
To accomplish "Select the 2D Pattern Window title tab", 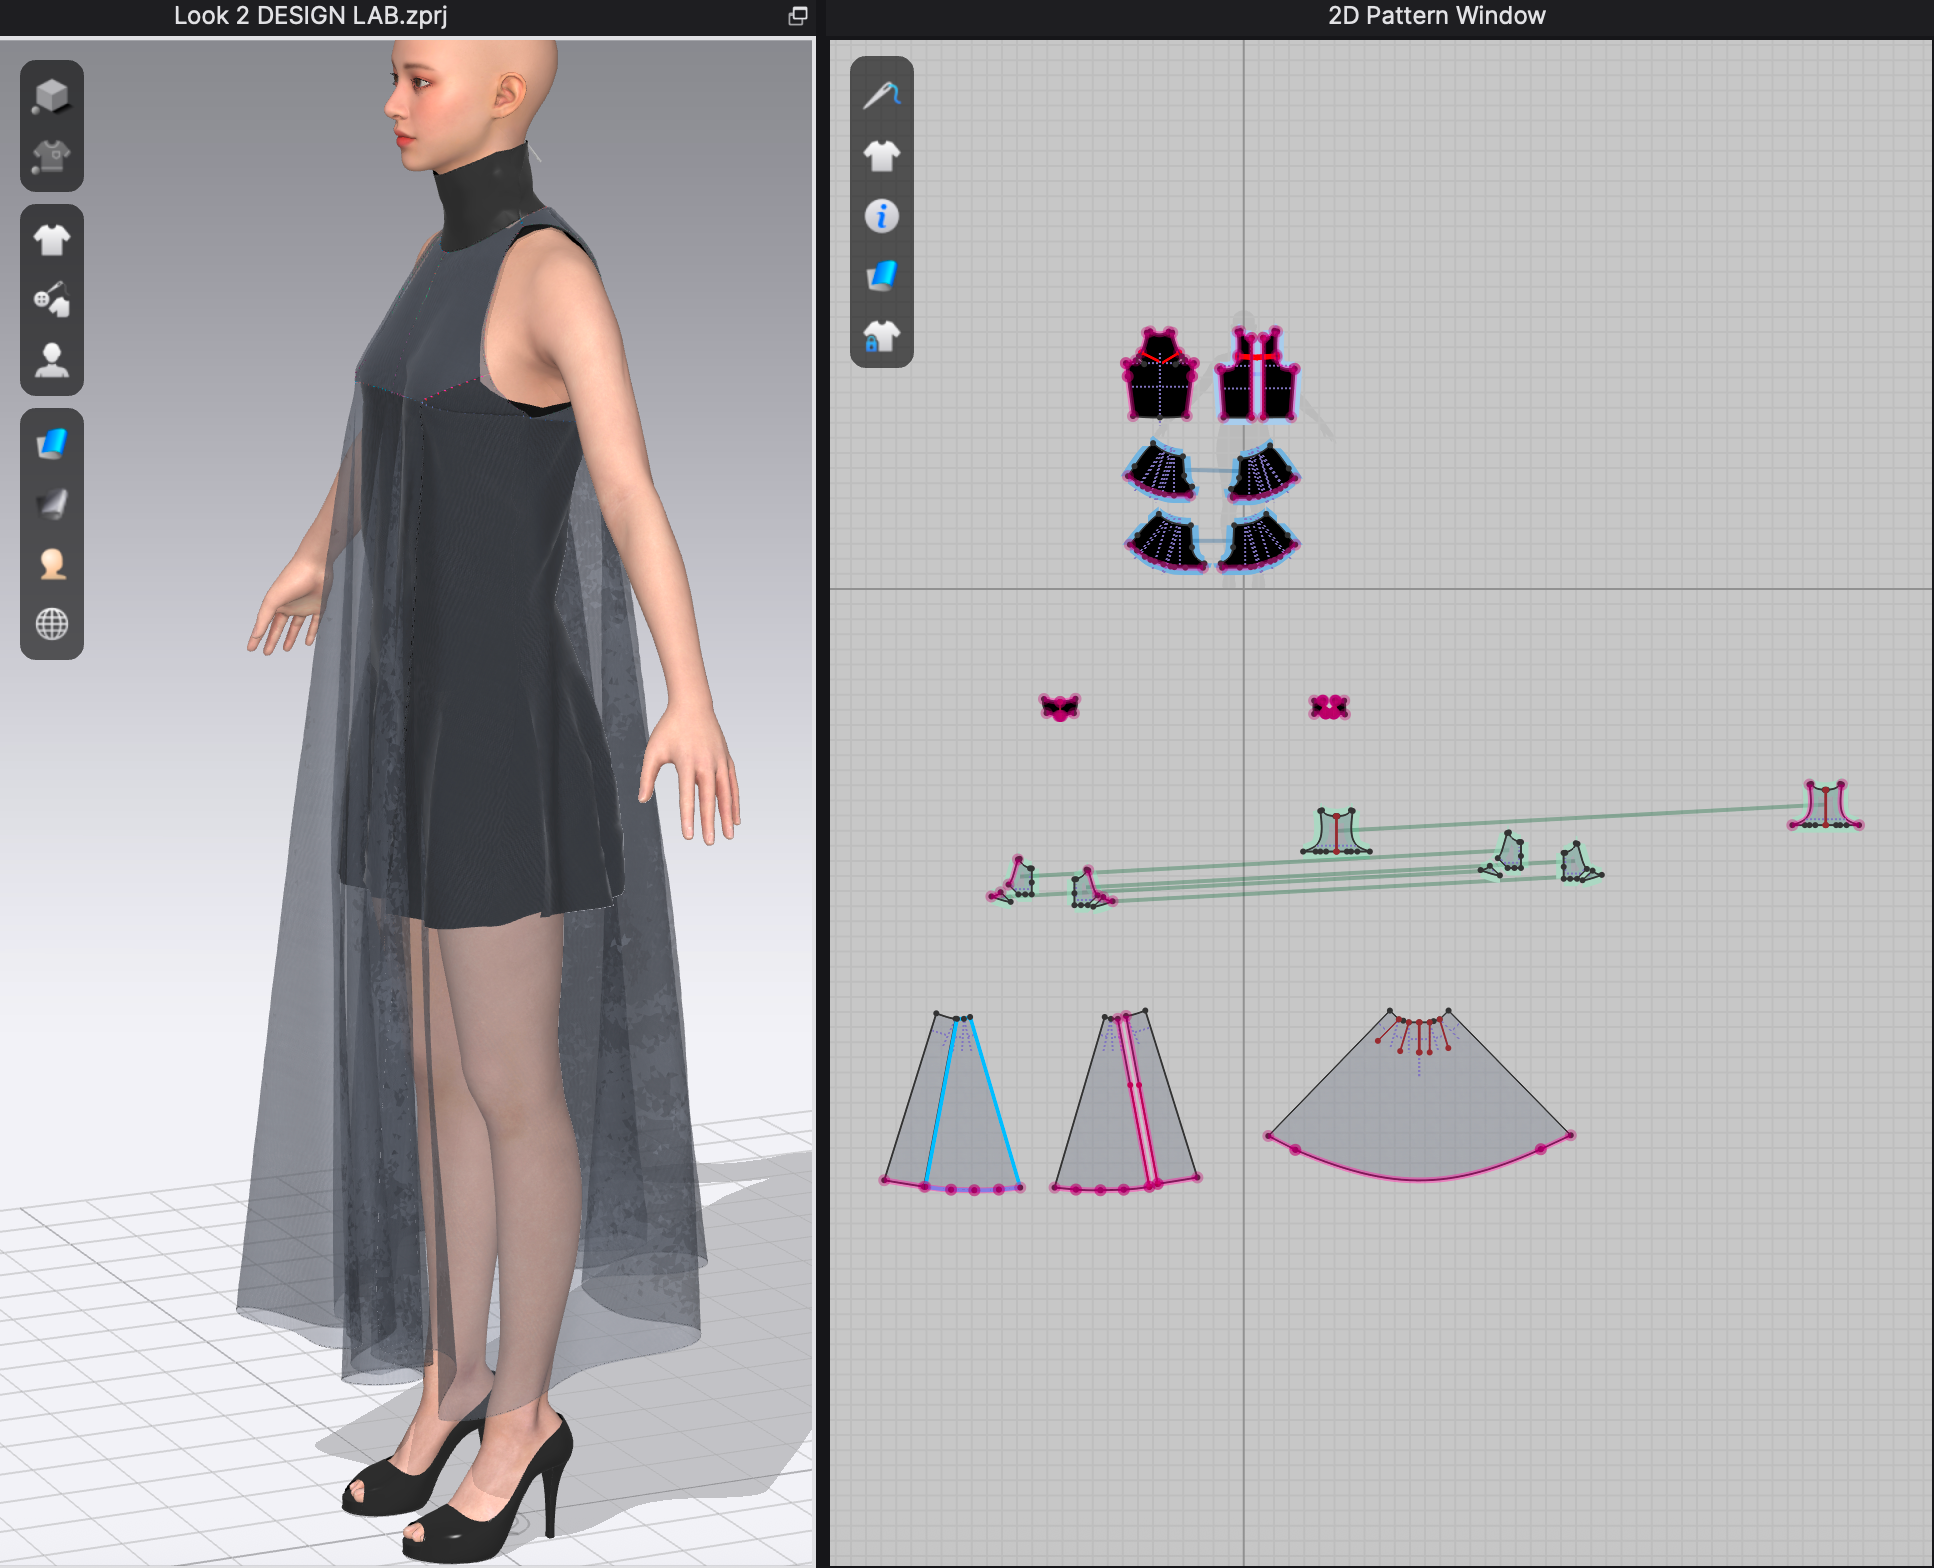I will click(x=1436, y=16).
